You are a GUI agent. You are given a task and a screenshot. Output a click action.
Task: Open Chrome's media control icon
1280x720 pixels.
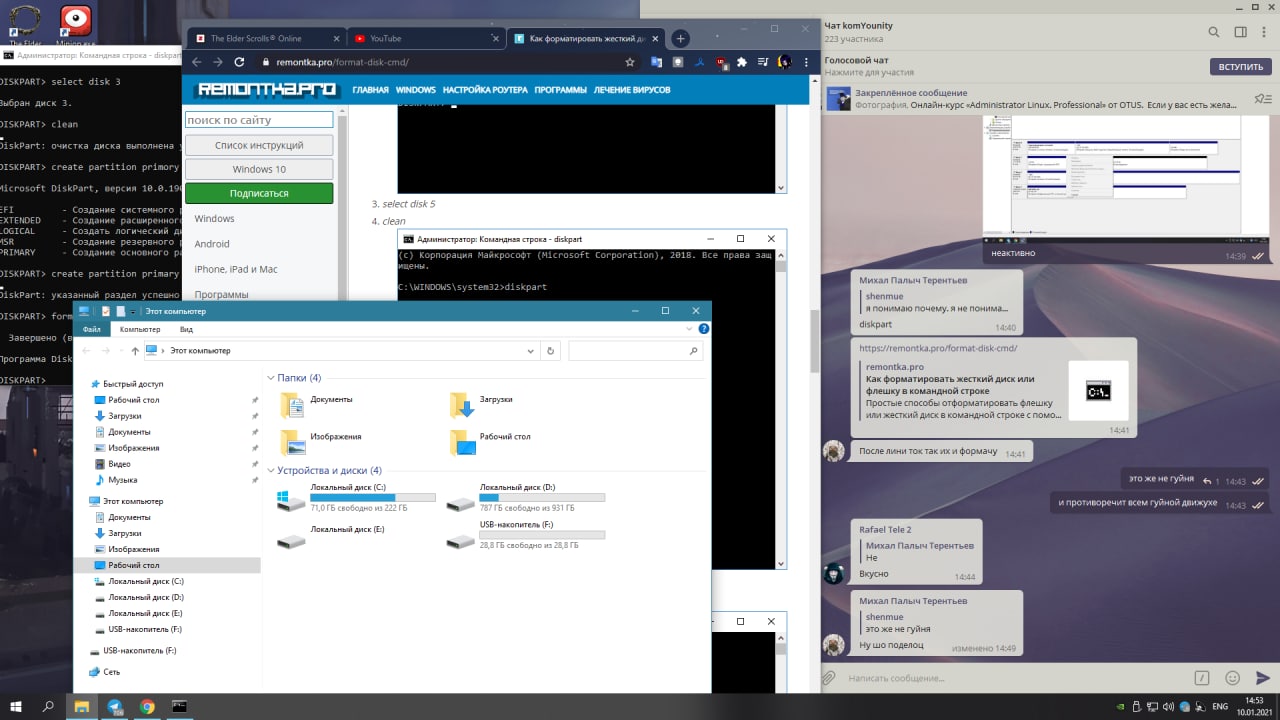coord(763,62)
